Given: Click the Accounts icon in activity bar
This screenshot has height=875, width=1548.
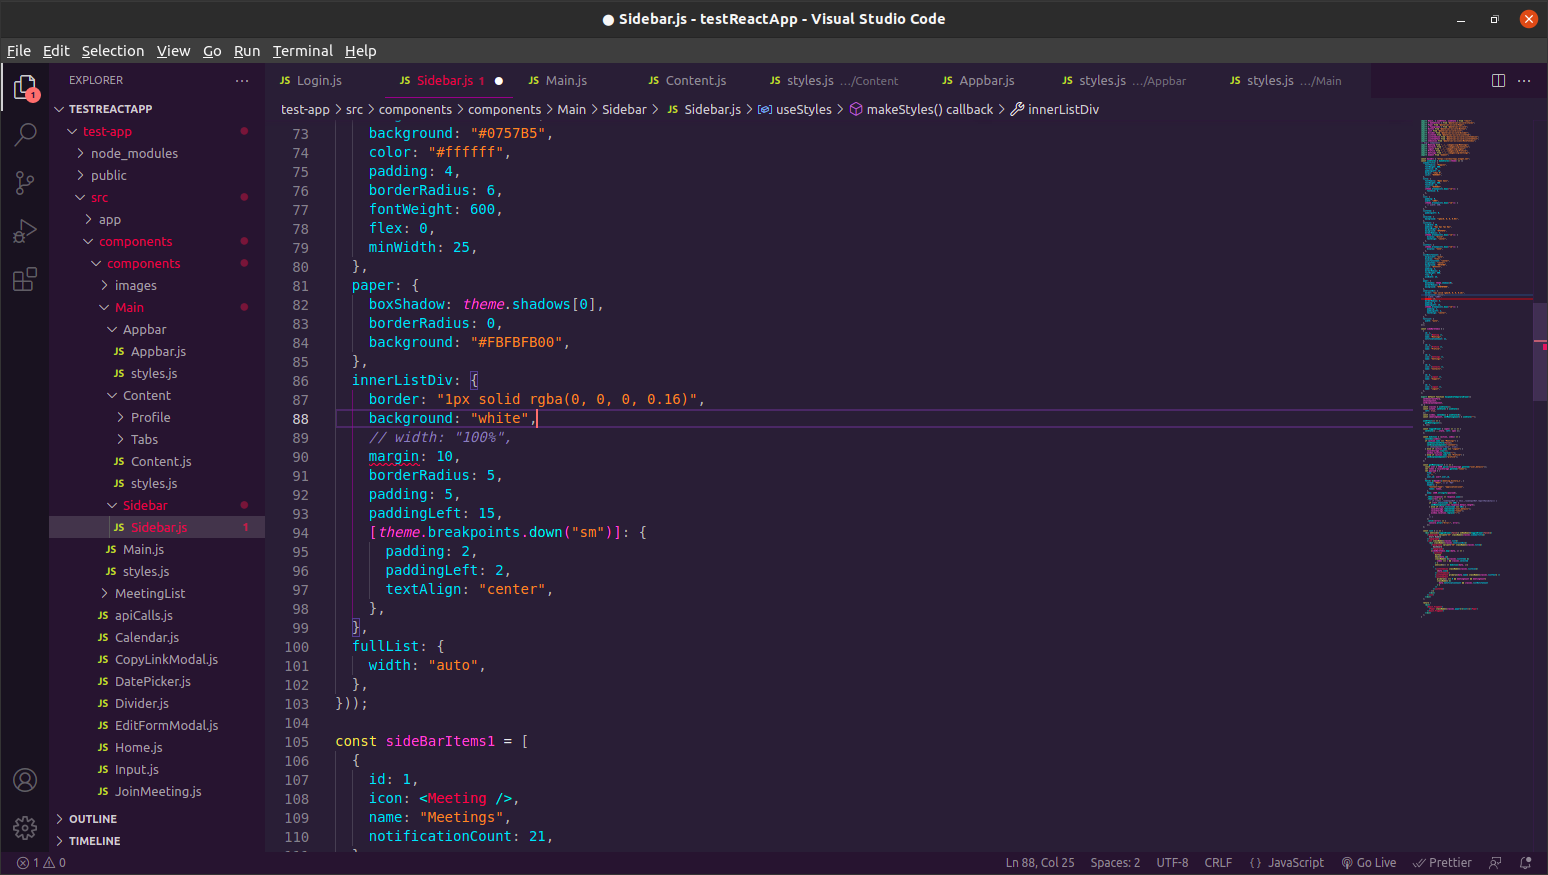Looking at the screenshot, I should click(x=25, y=780).
